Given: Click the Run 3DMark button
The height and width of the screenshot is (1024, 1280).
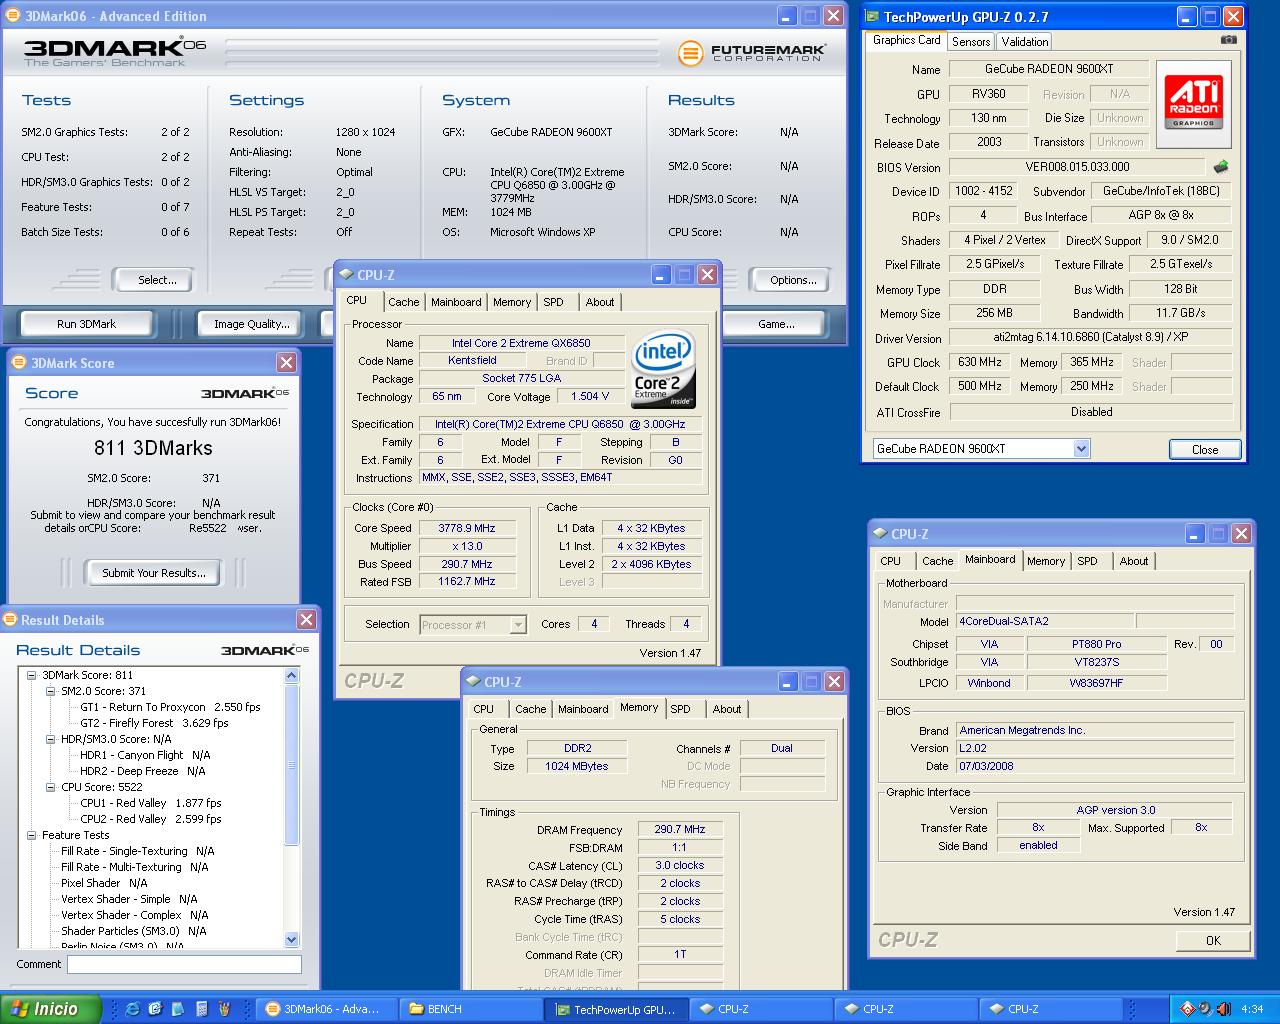Looking at the screenshot, I should pos(86,324).
